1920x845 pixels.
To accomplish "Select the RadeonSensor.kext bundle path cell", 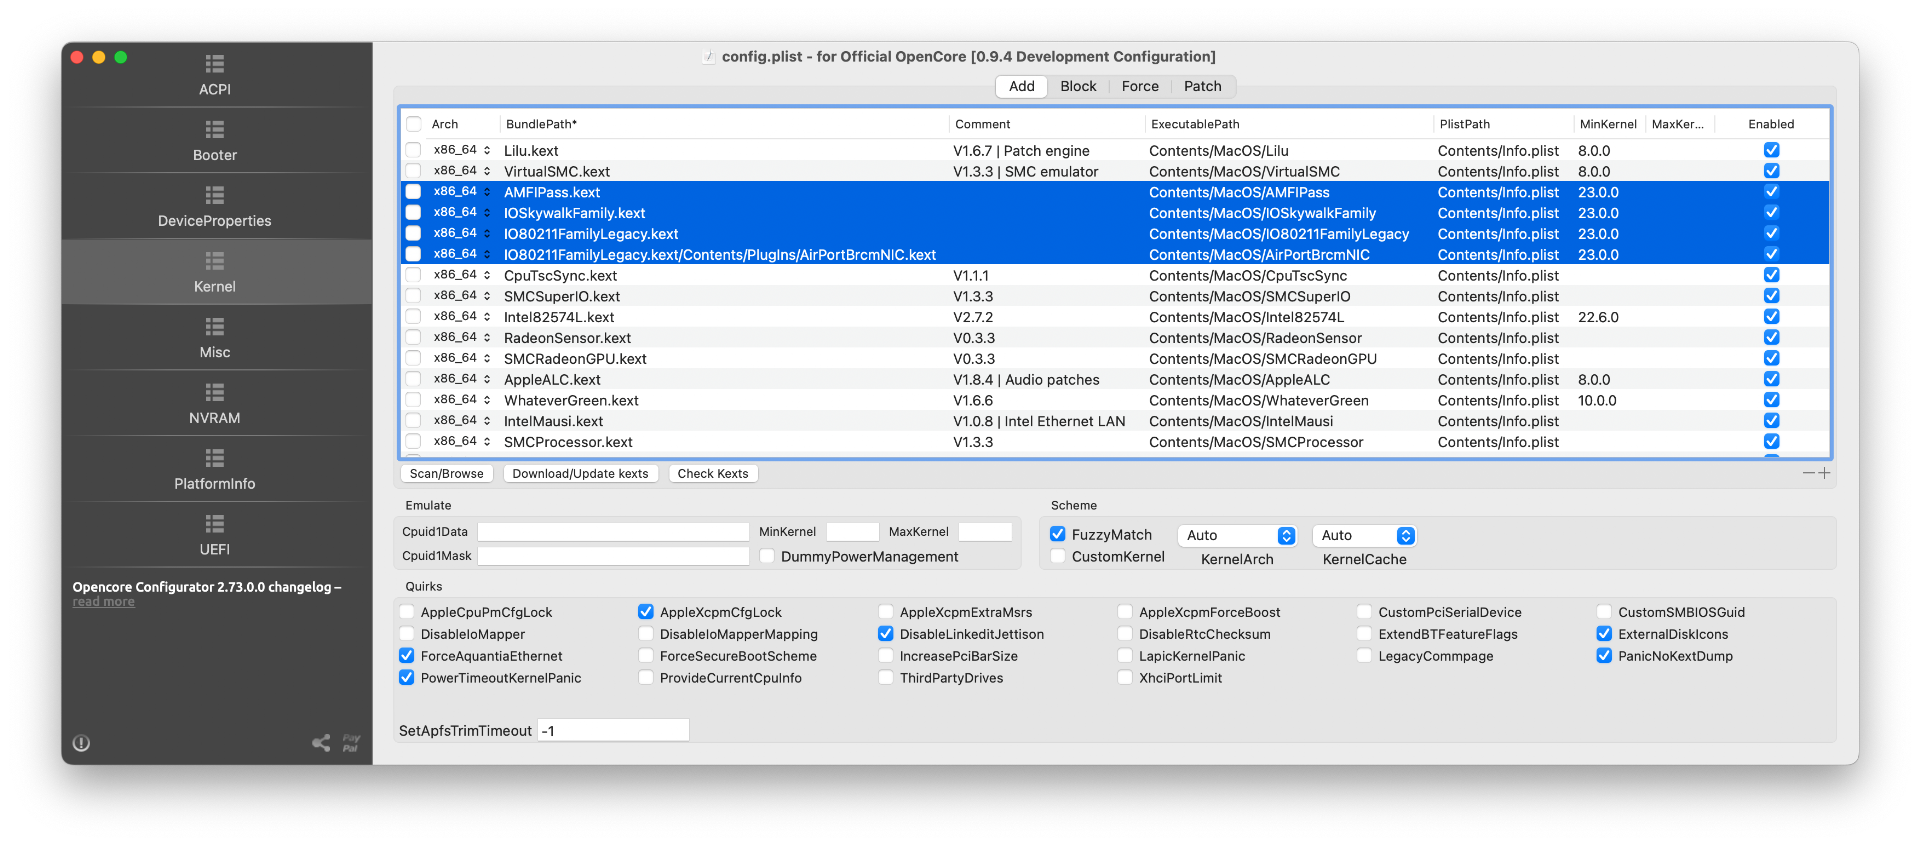I will click(x=724, y=339).
